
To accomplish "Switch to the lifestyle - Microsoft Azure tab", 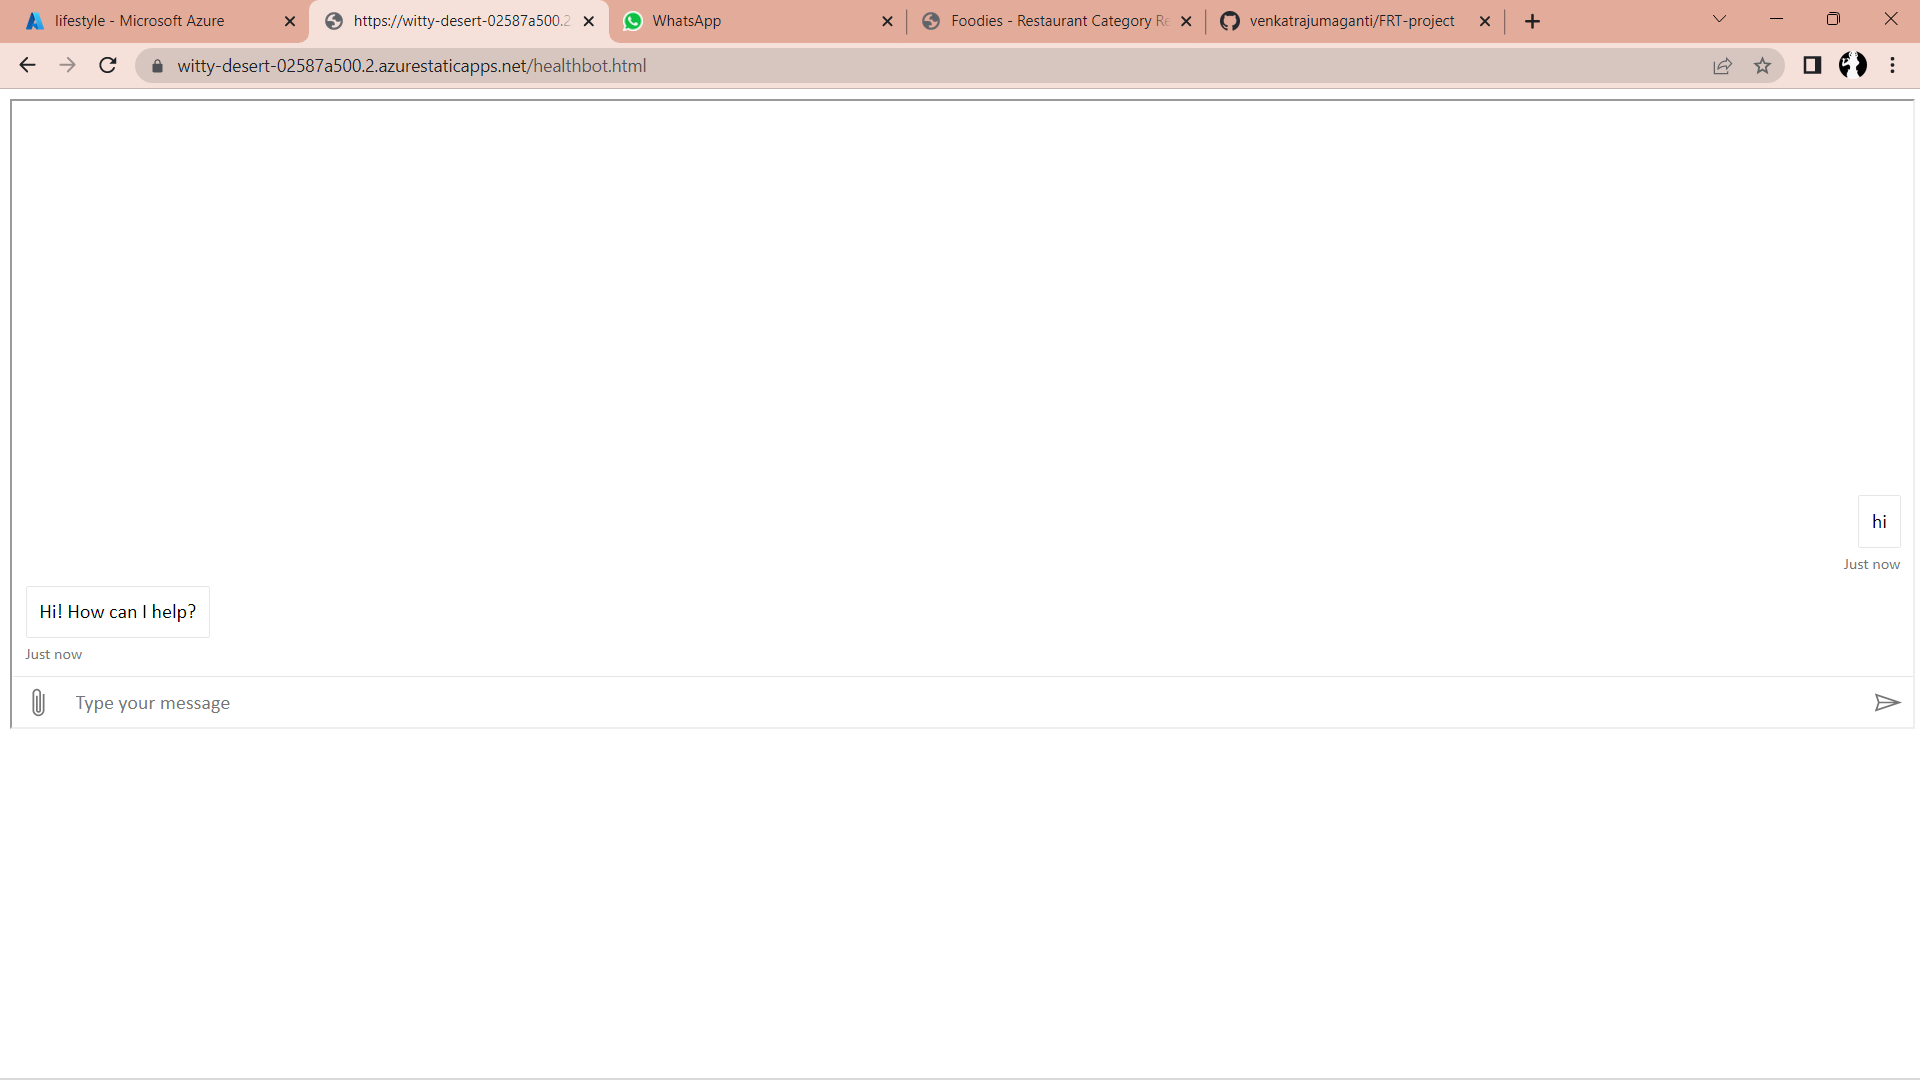I will point(140,21).
